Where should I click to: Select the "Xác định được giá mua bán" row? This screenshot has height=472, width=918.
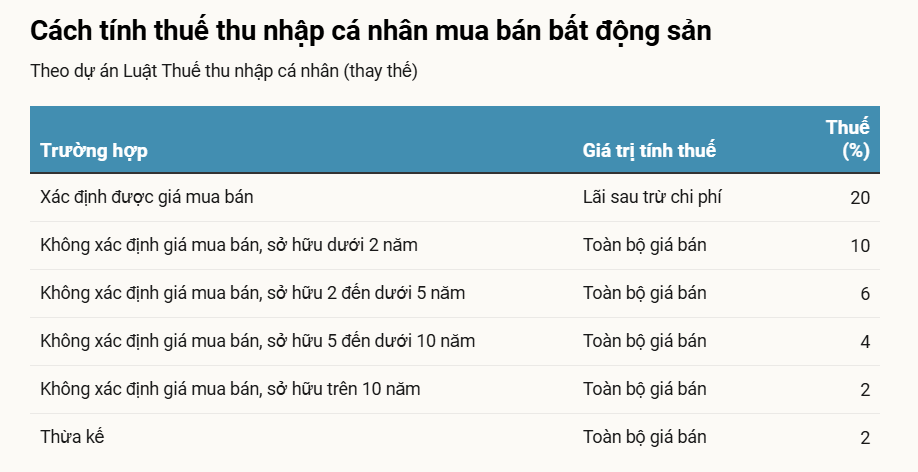point(147,197)
